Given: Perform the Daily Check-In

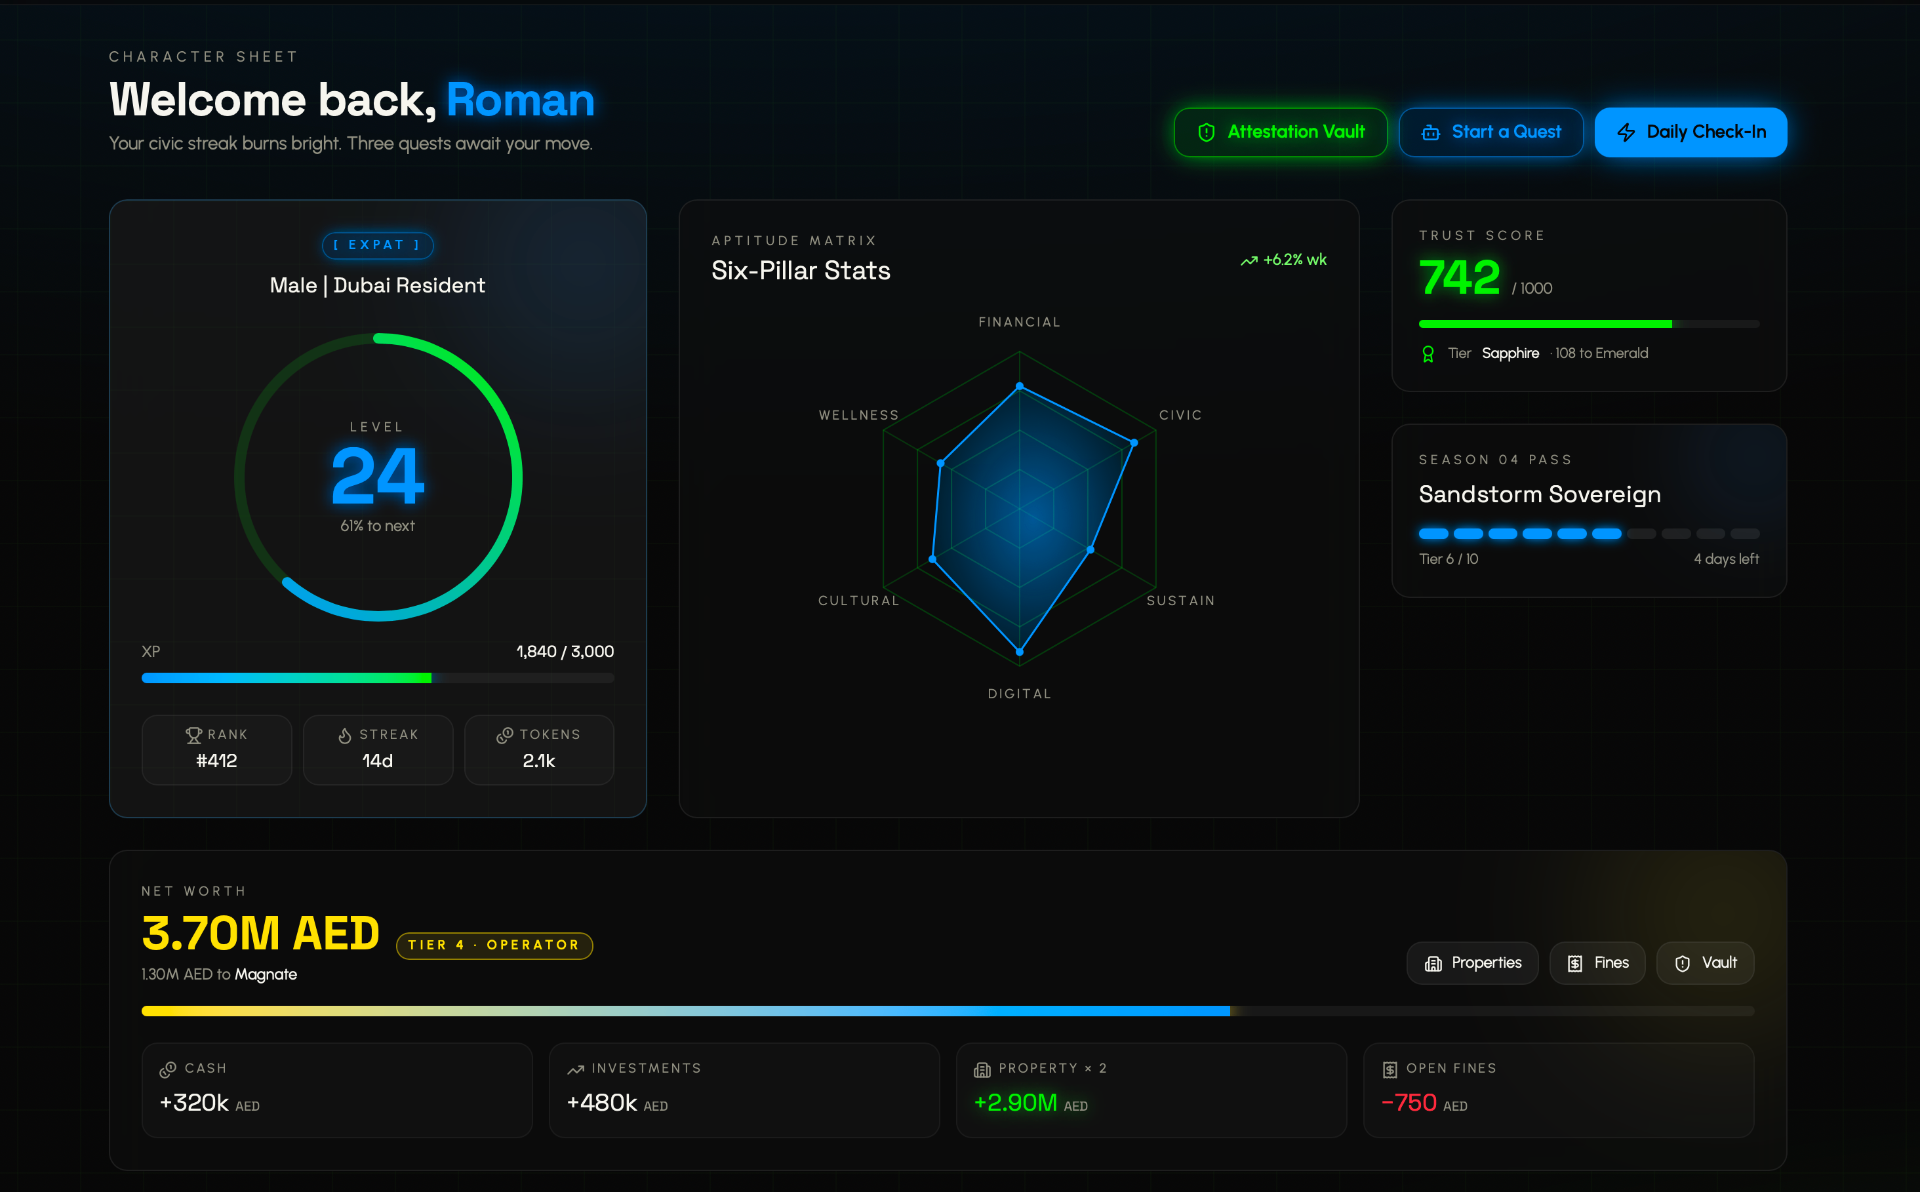Looking at the screenshot, I should tap(1691, 132).
